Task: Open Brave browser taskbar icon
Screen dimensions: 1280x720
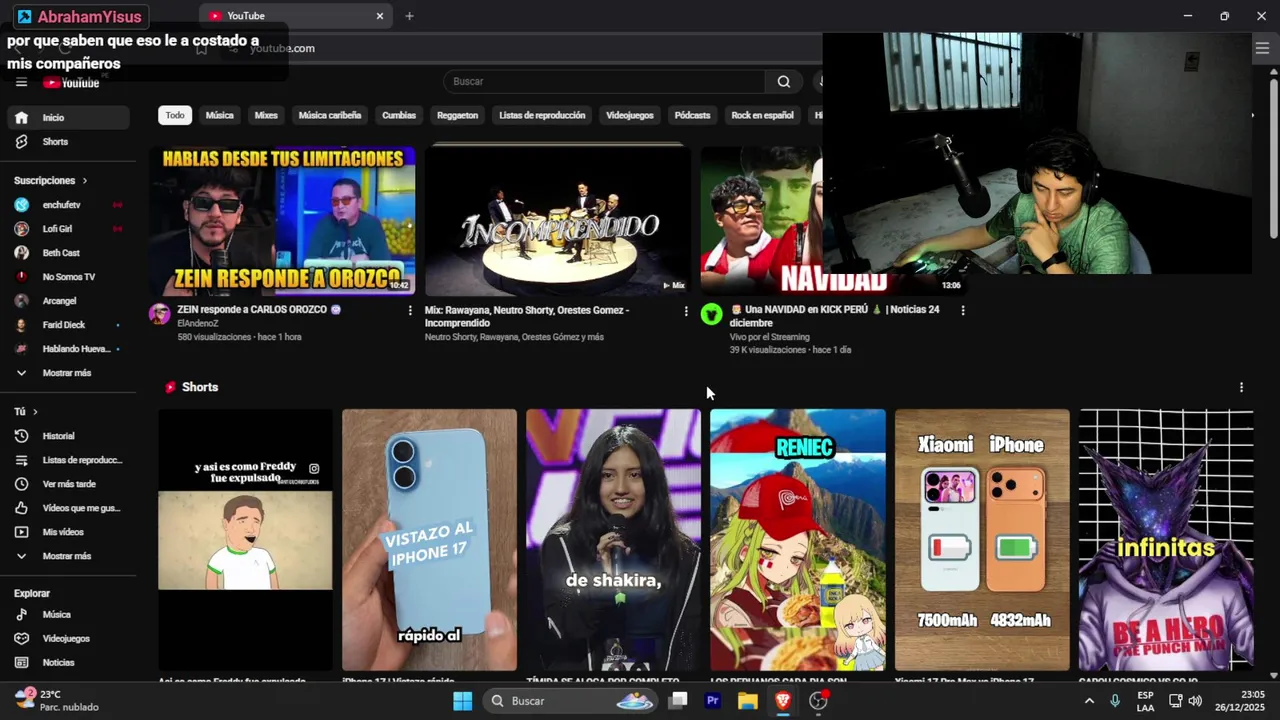Action: click(783, 701)
